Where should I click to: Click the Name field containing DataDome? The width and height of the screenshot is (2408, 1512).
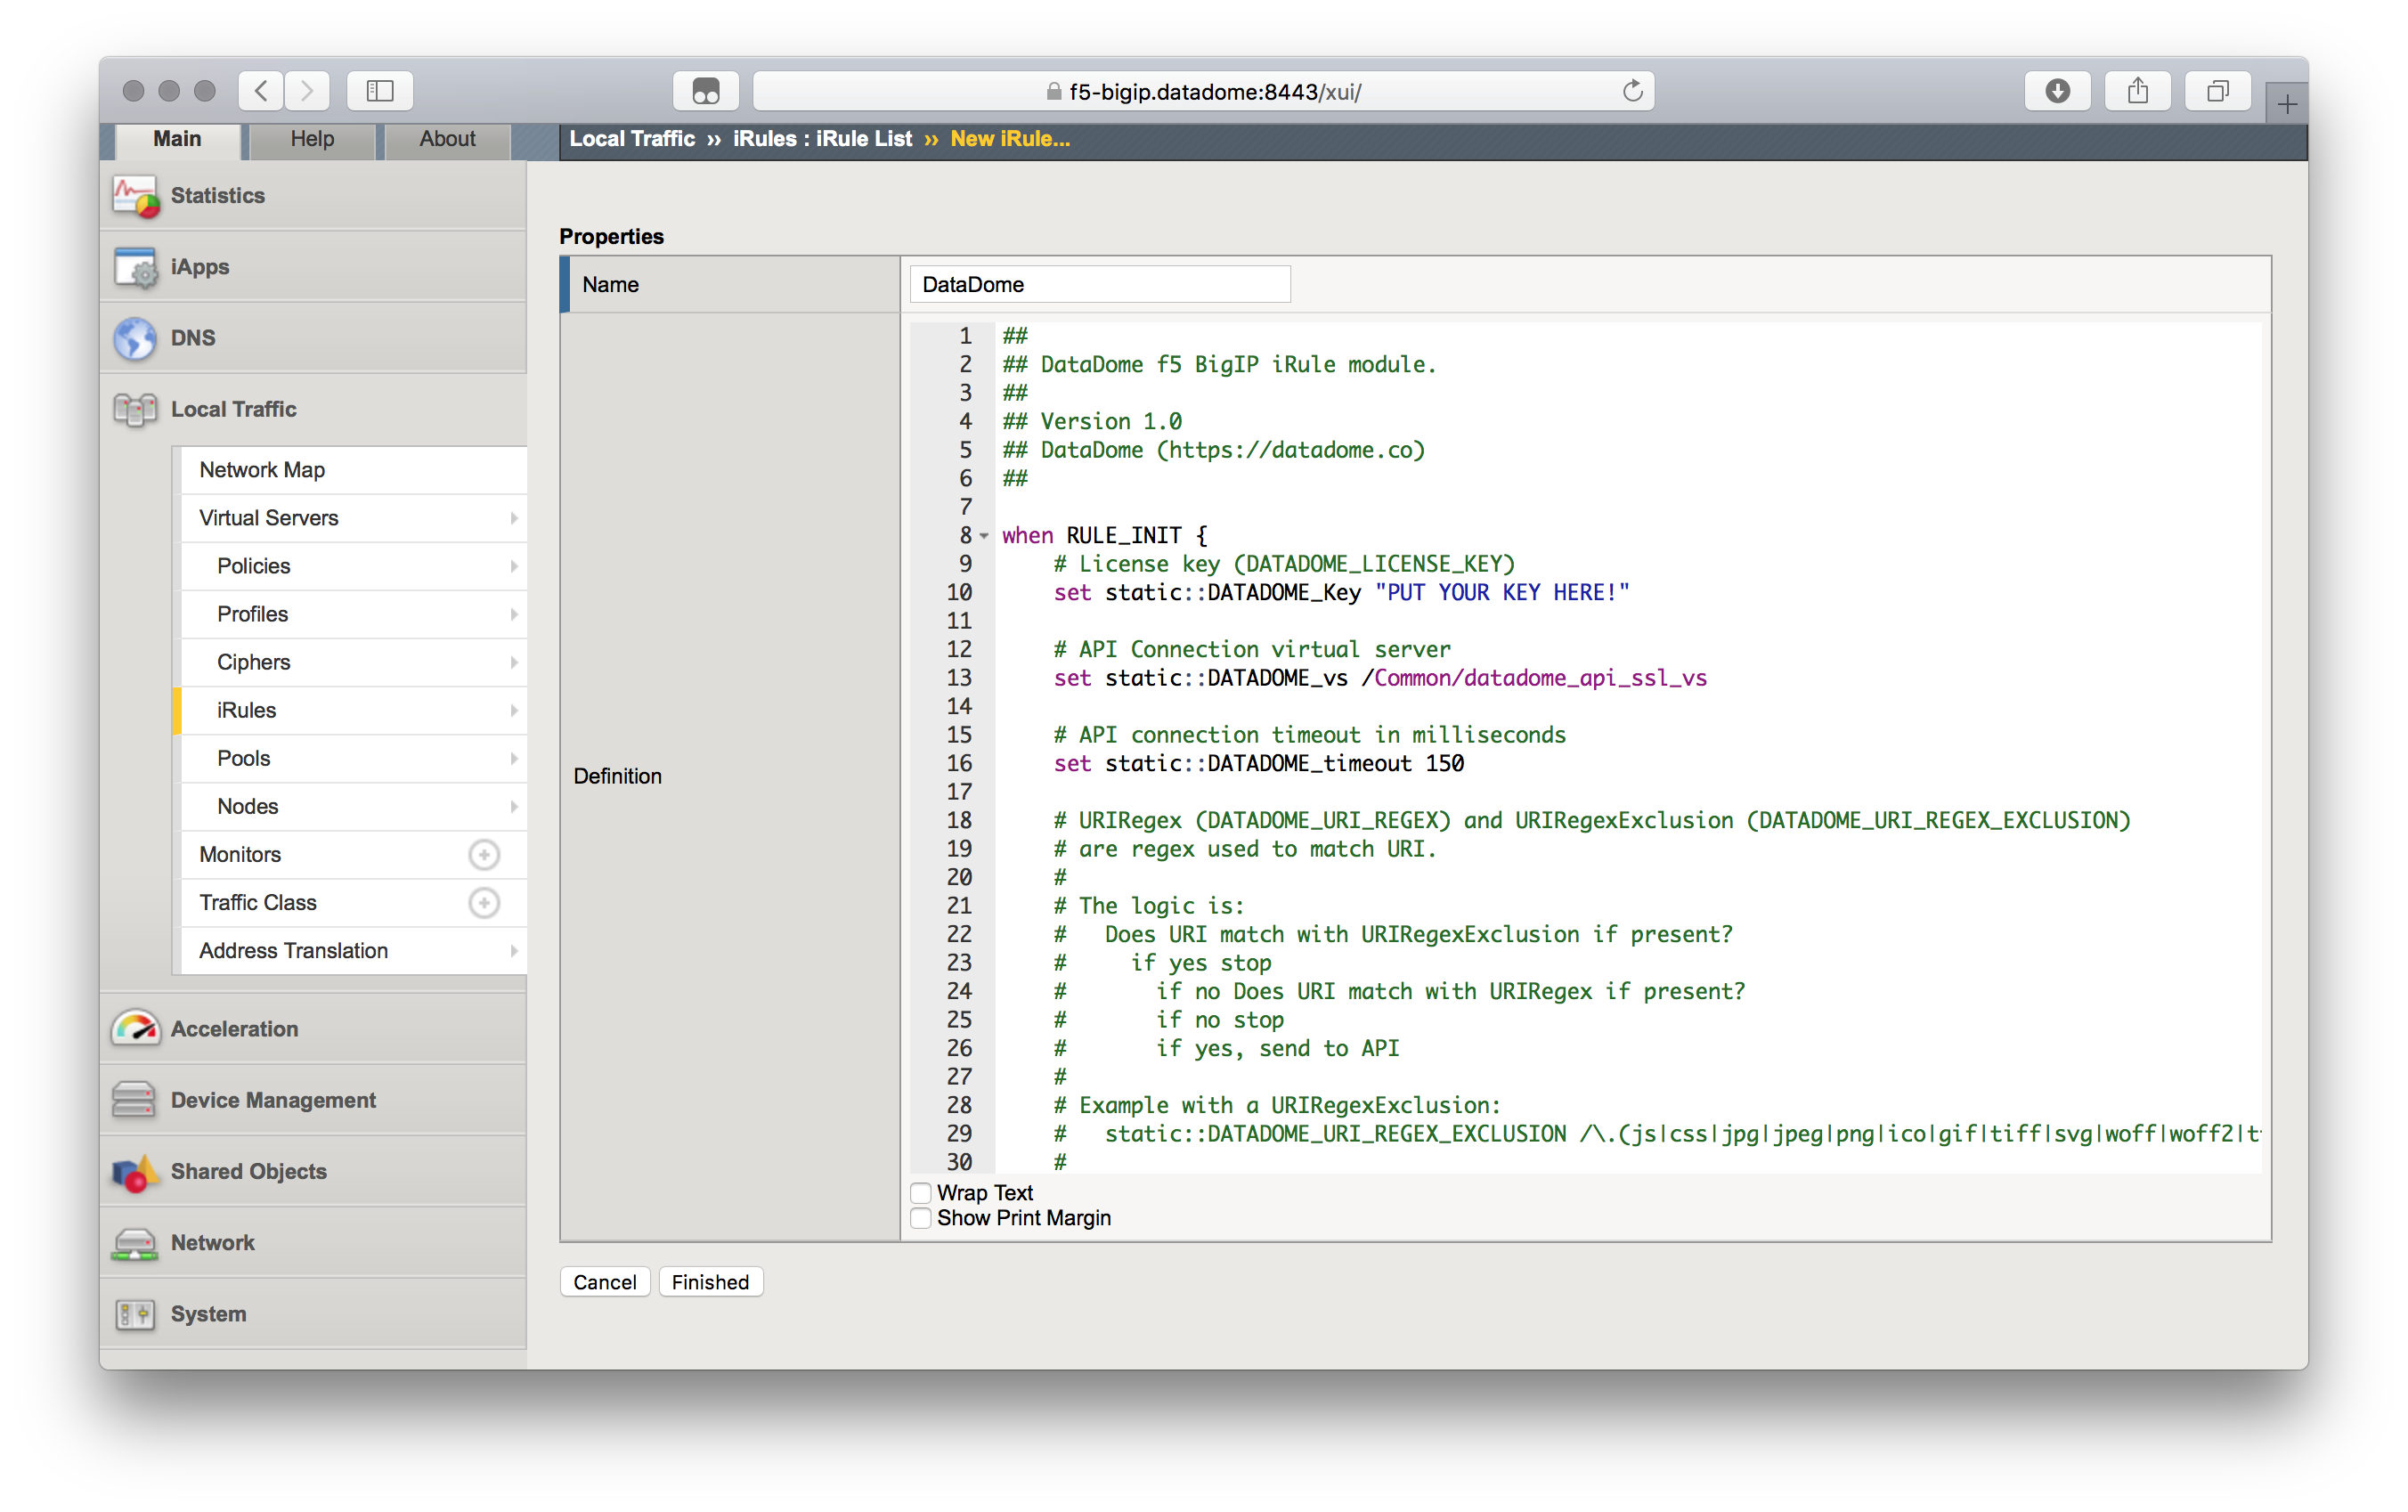pyautogui.click(x=1100, y=284)
